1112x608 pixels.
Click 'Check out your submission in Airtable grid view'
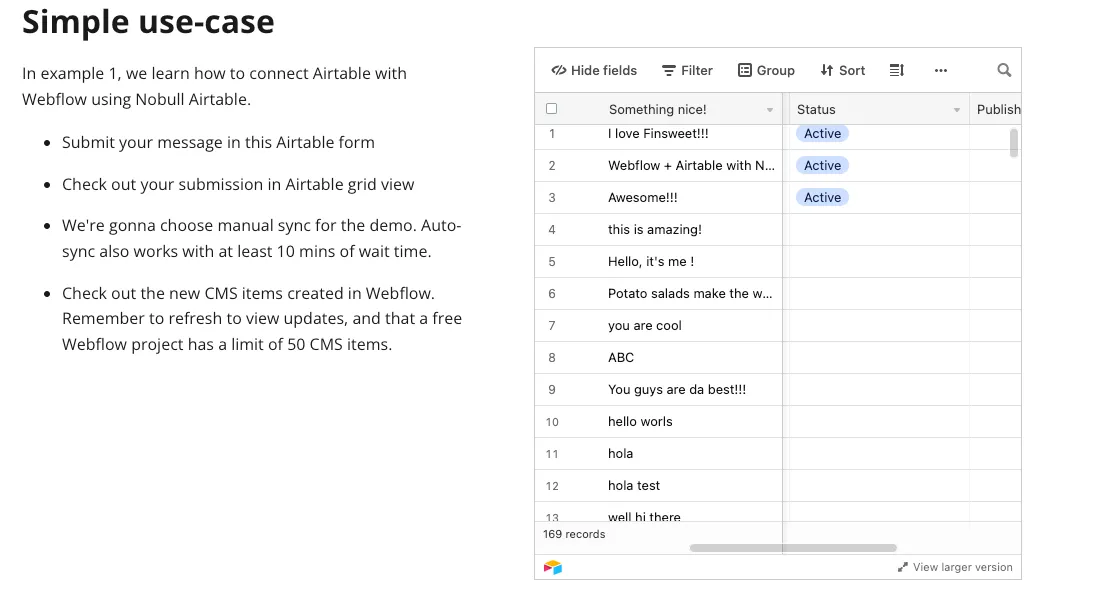238,184
